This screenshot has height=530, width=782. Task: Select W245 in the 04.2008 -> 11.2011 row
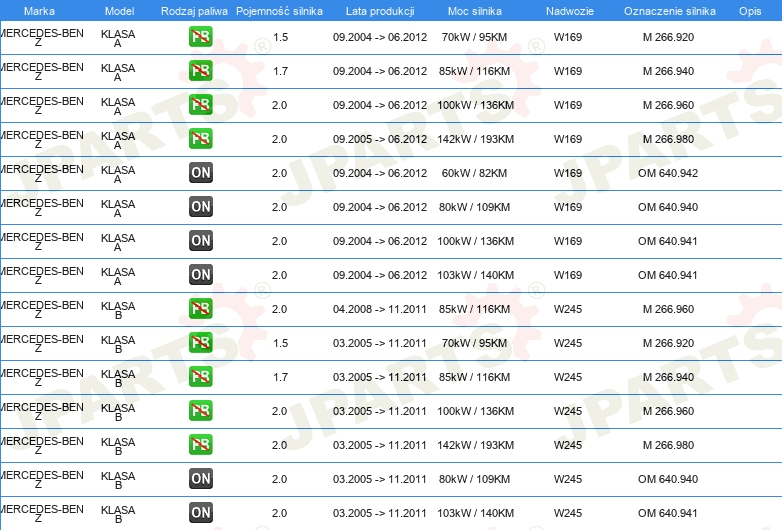point(568,309)
